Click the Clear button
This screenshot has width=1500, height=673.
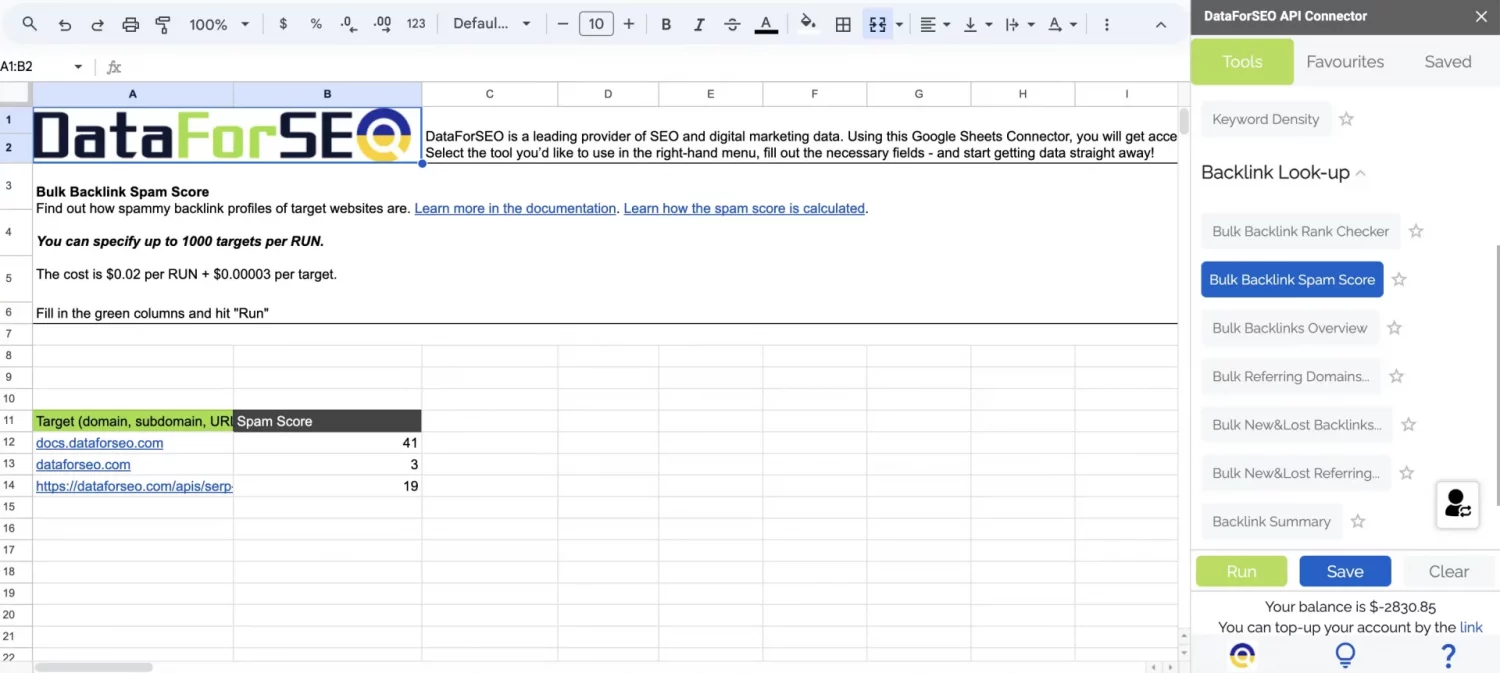(x=1448, y=571)
